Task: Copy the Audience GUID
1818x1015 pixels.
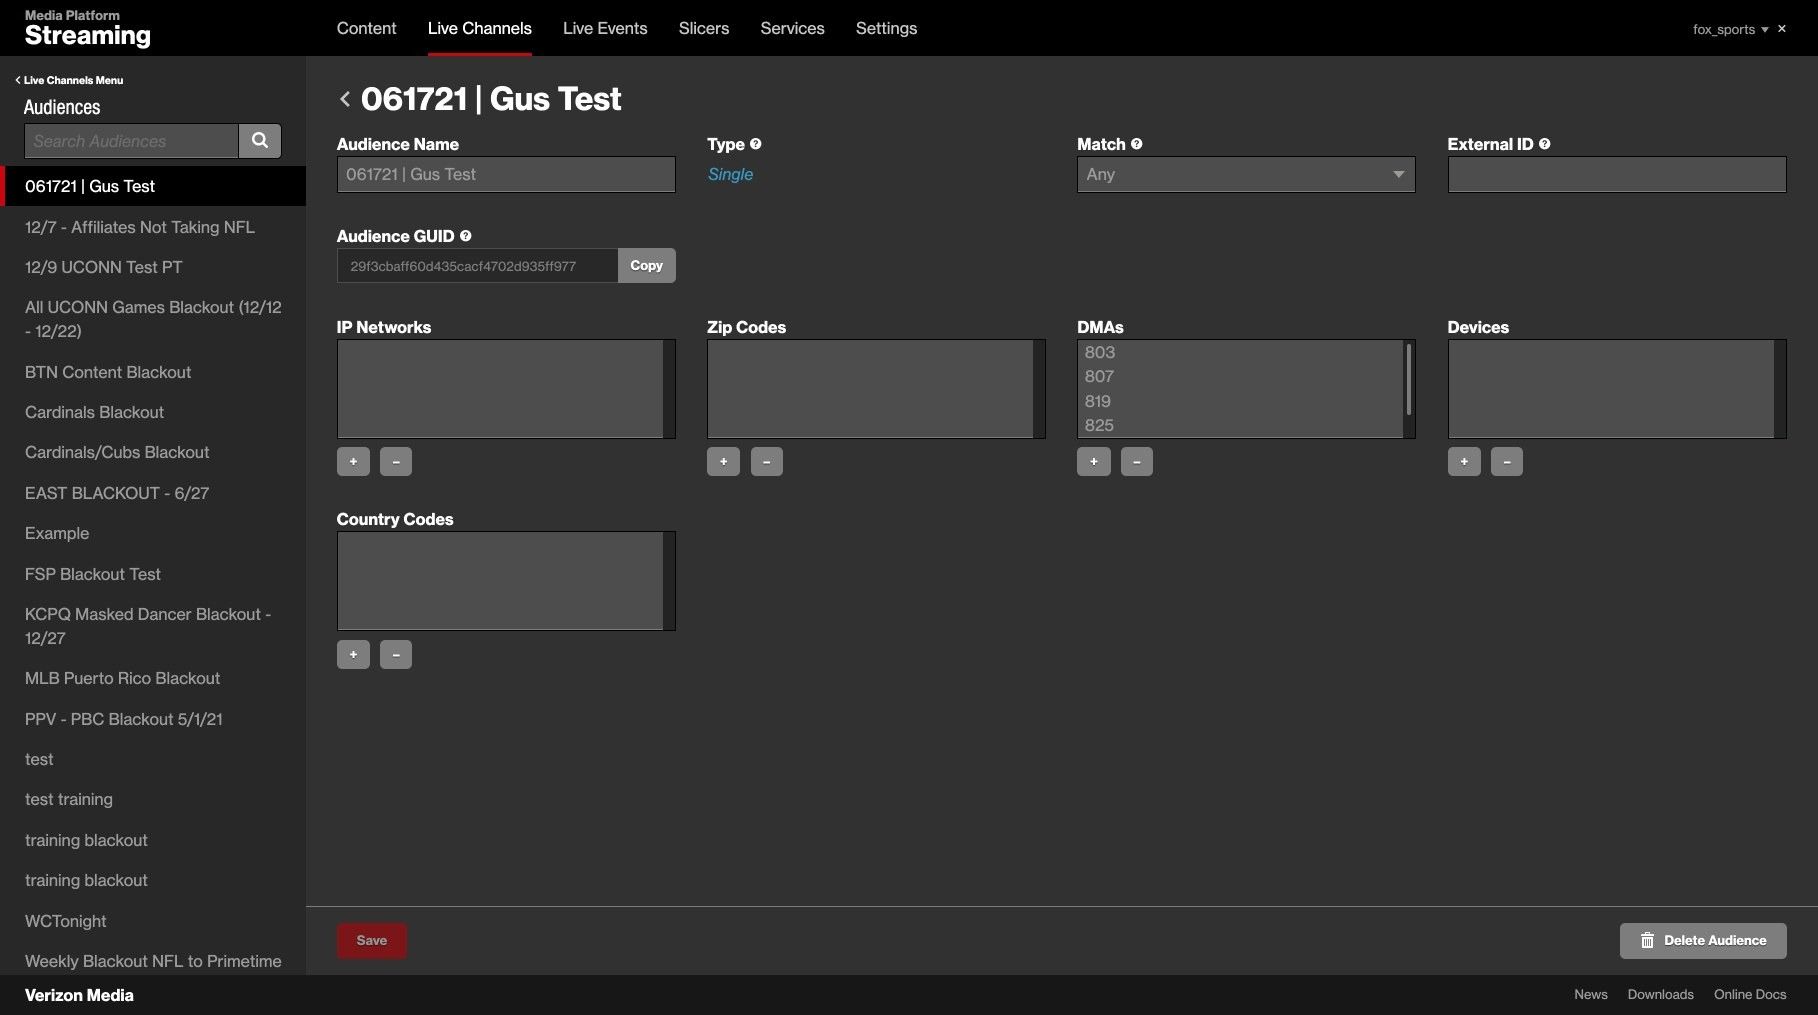Action: (647, 266)
